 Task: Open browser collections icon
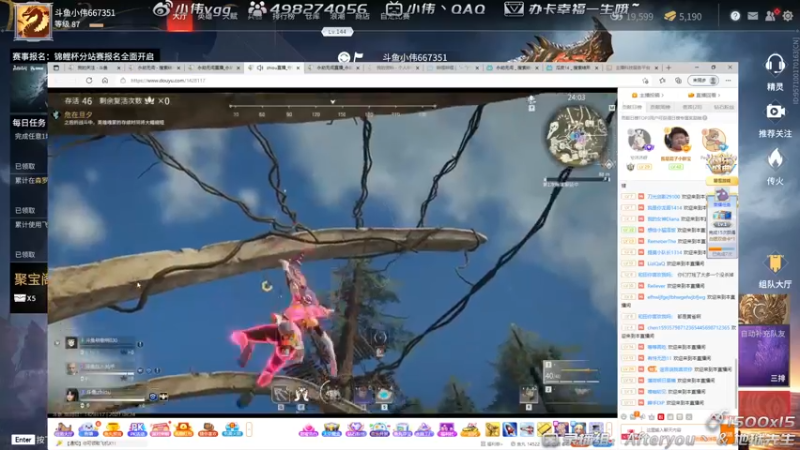(x=678, y=81)
